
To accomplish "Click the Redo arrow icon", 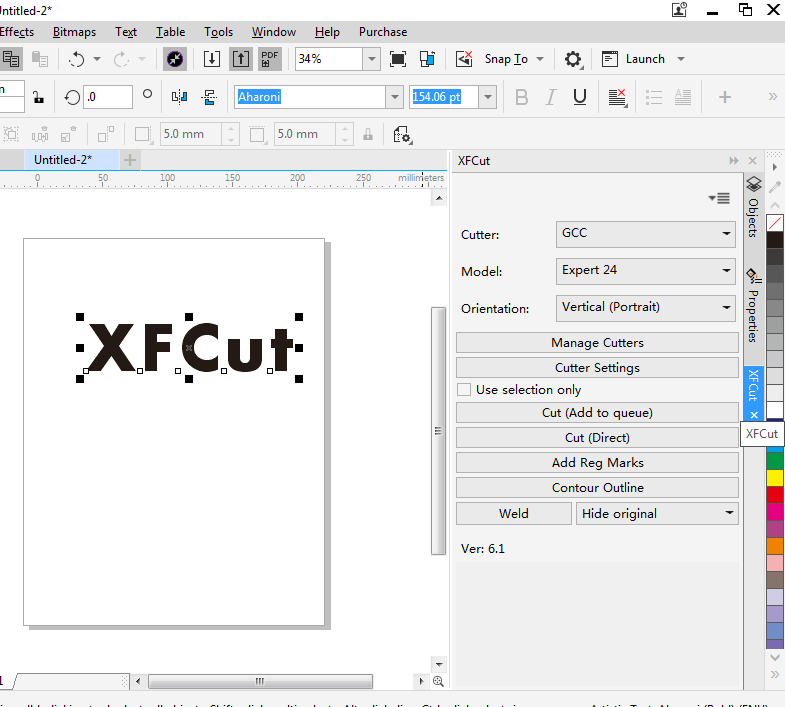I will click(x=121, y=59).
